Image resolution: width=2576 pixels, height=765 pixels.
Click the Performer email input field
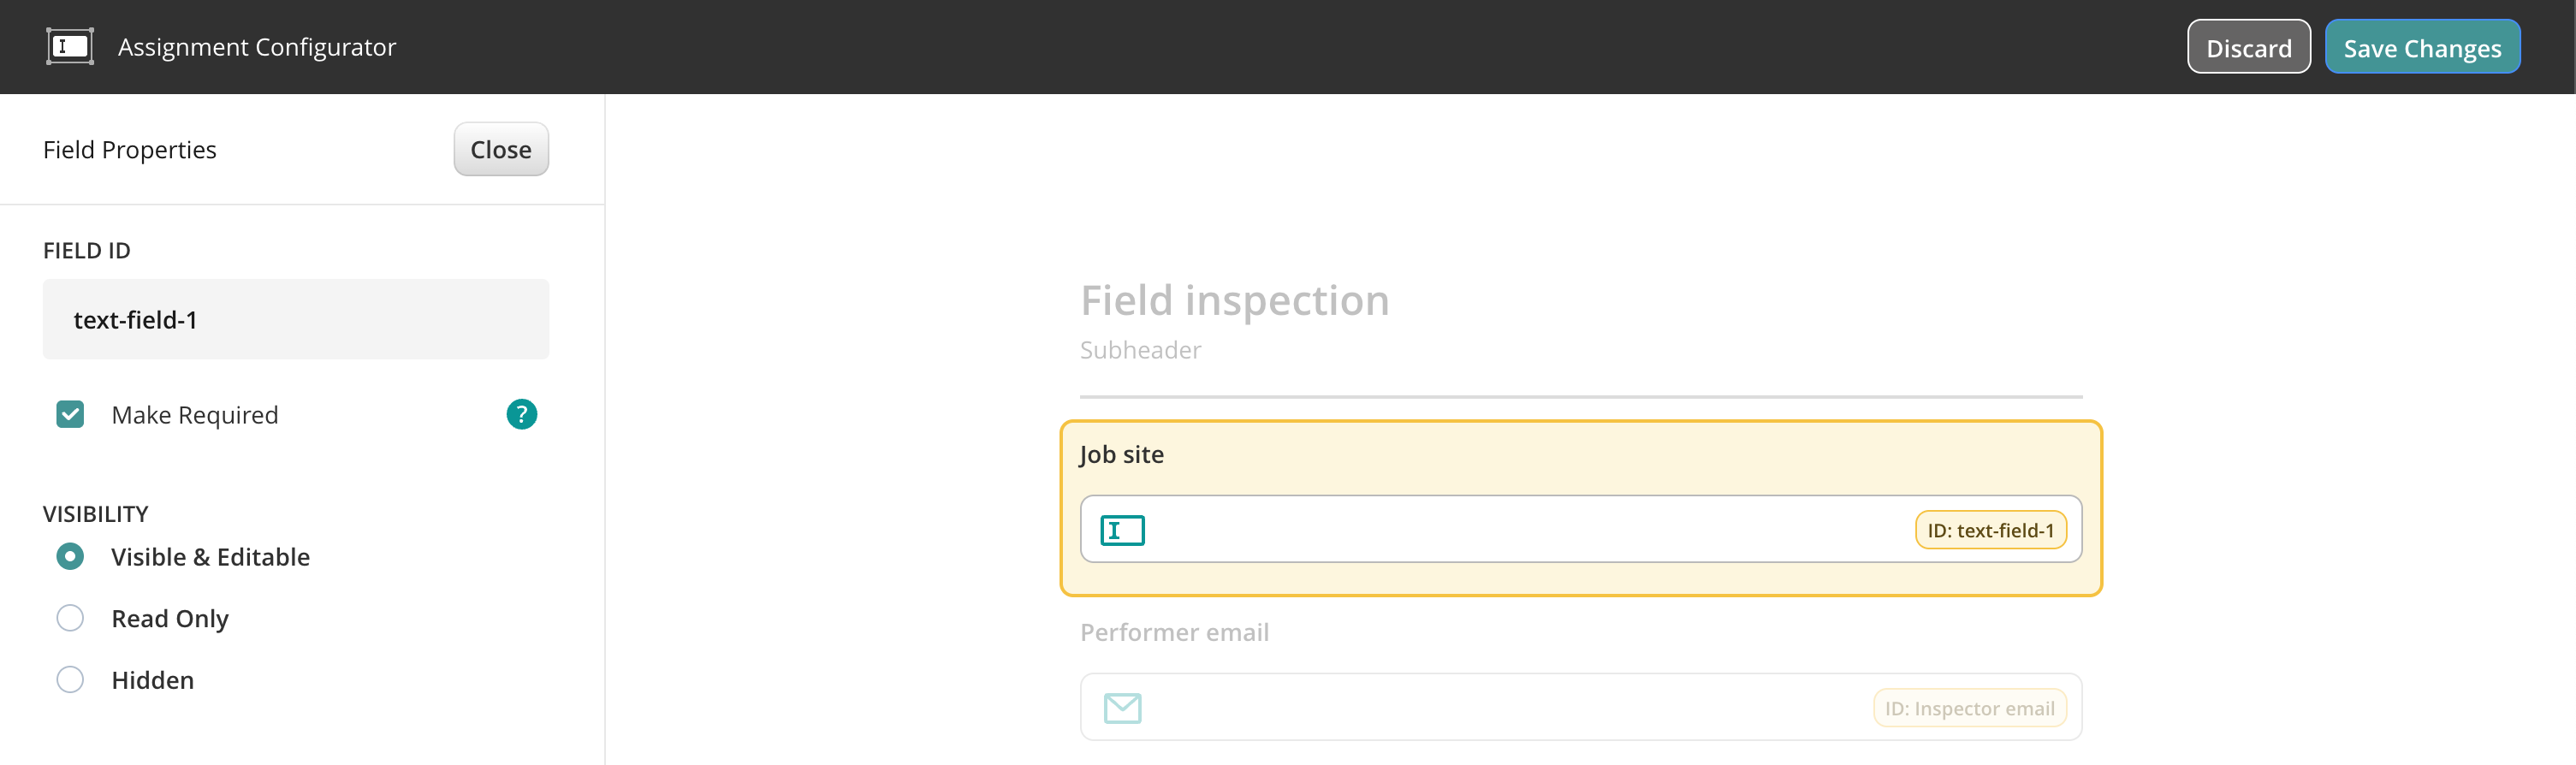[1500, 708]
